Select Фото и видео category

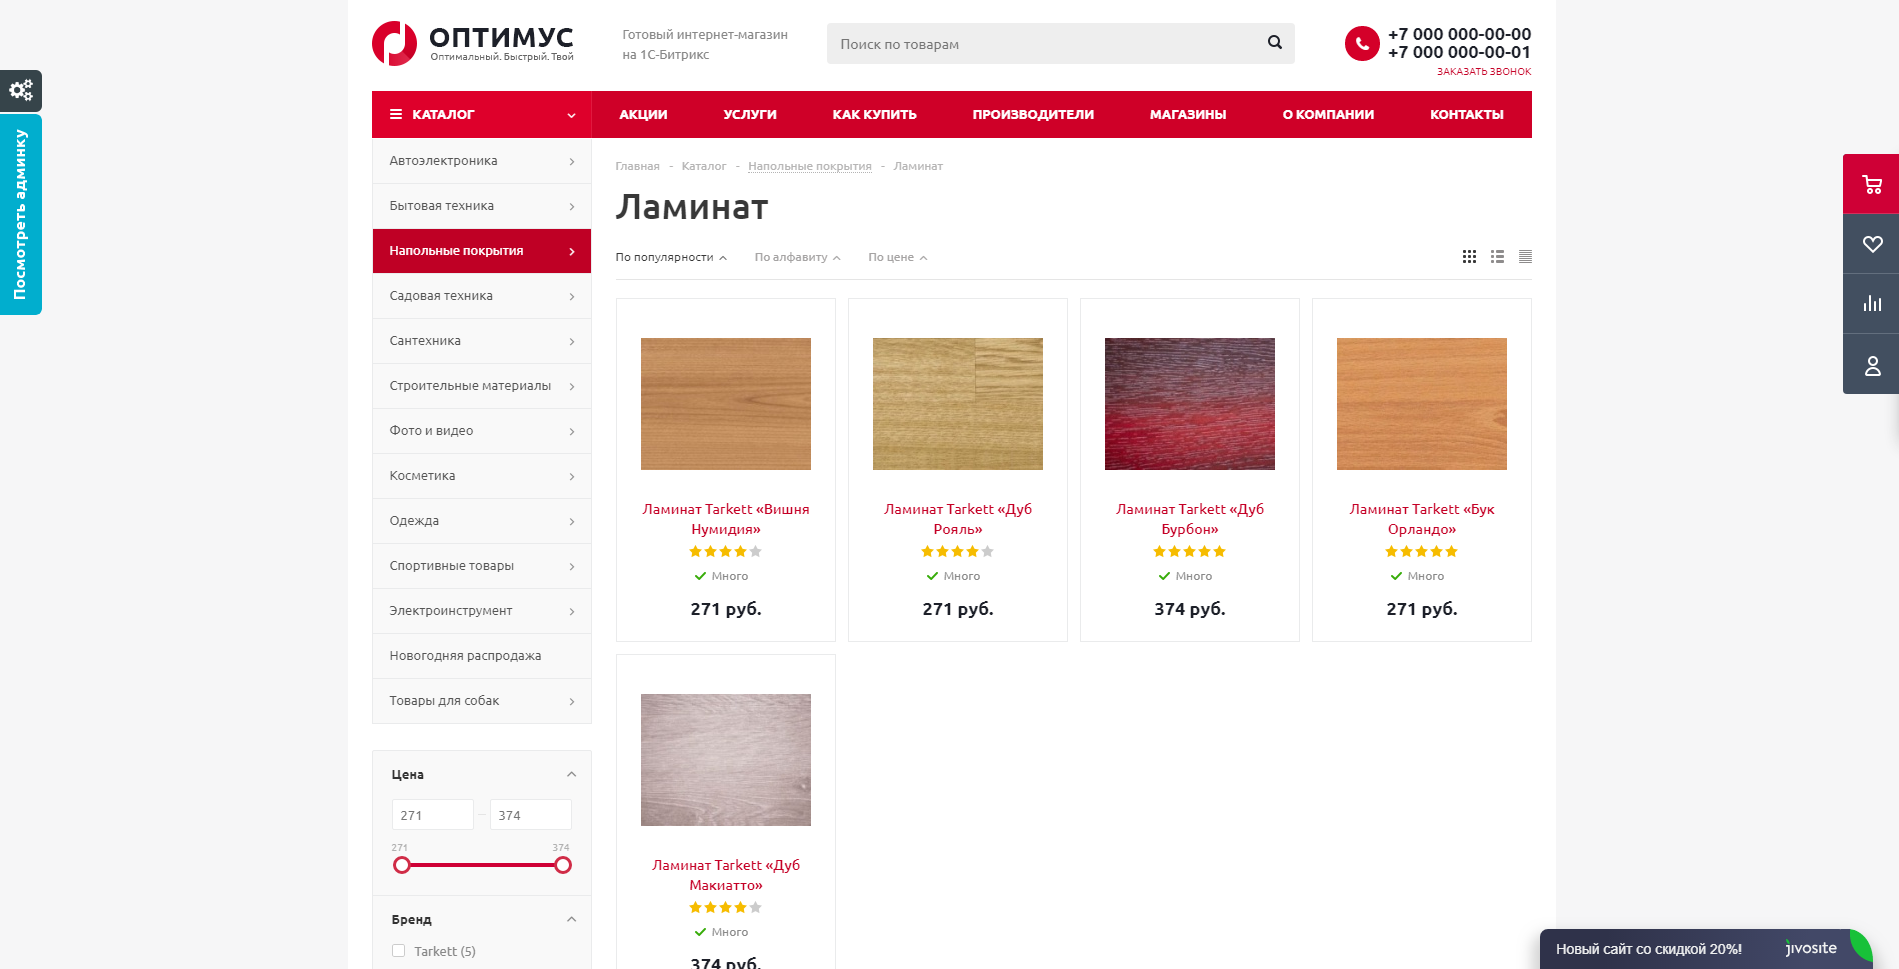(x=482, y=431)
